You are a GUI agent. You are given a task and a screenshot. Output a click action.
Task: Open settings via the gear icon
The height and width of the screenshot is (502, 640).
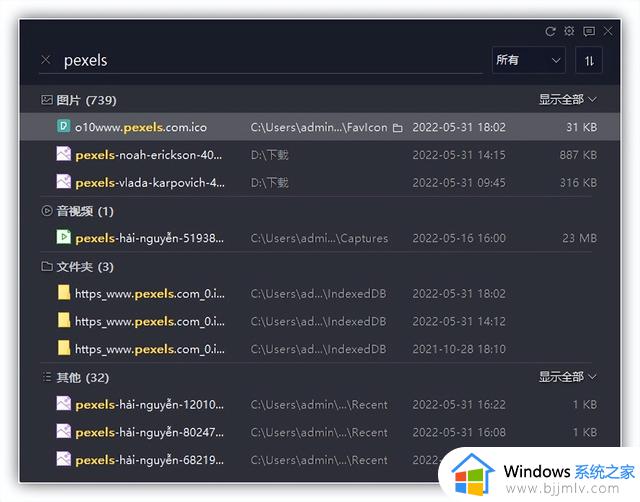coord(569,31)
